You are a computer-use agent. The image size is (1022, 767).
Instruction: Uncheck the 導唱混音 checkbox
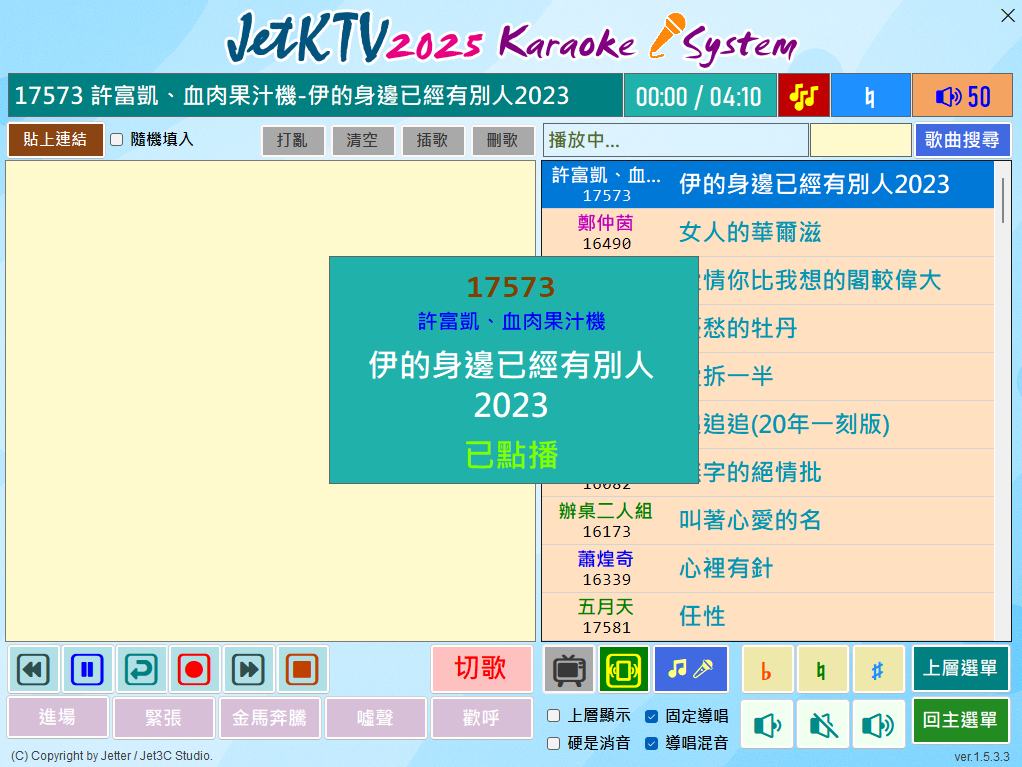pyautogui.click(x=651, y=743)
